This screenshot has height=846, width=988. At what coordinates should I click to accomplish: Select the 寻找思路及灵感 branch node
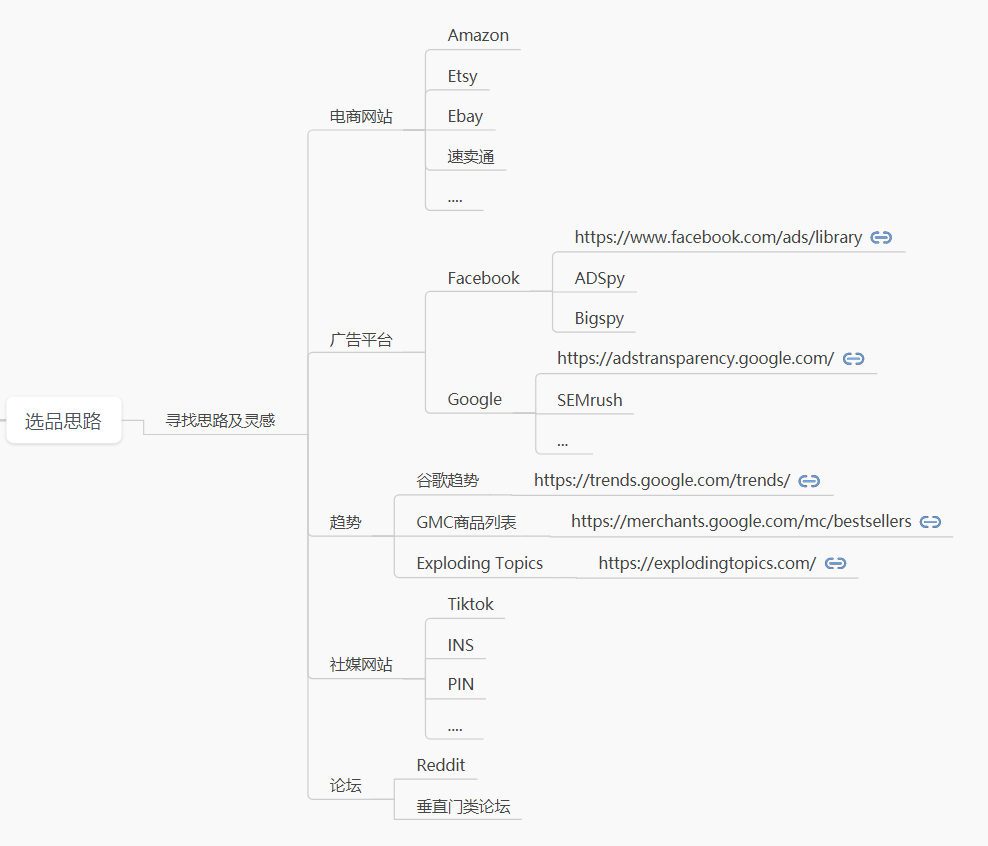tap(220, 421)
